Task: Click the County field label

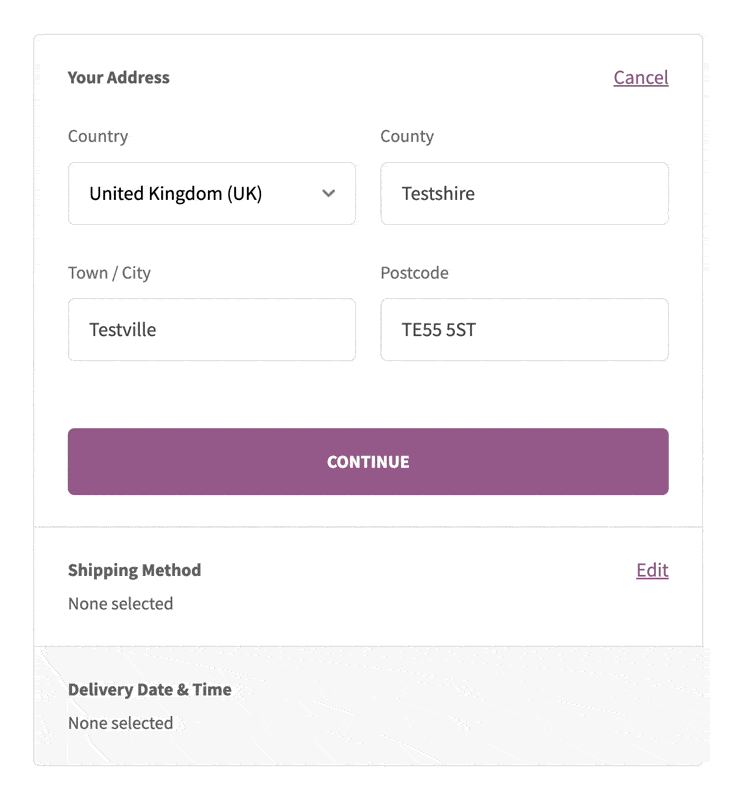Action: tap(407, 136)
